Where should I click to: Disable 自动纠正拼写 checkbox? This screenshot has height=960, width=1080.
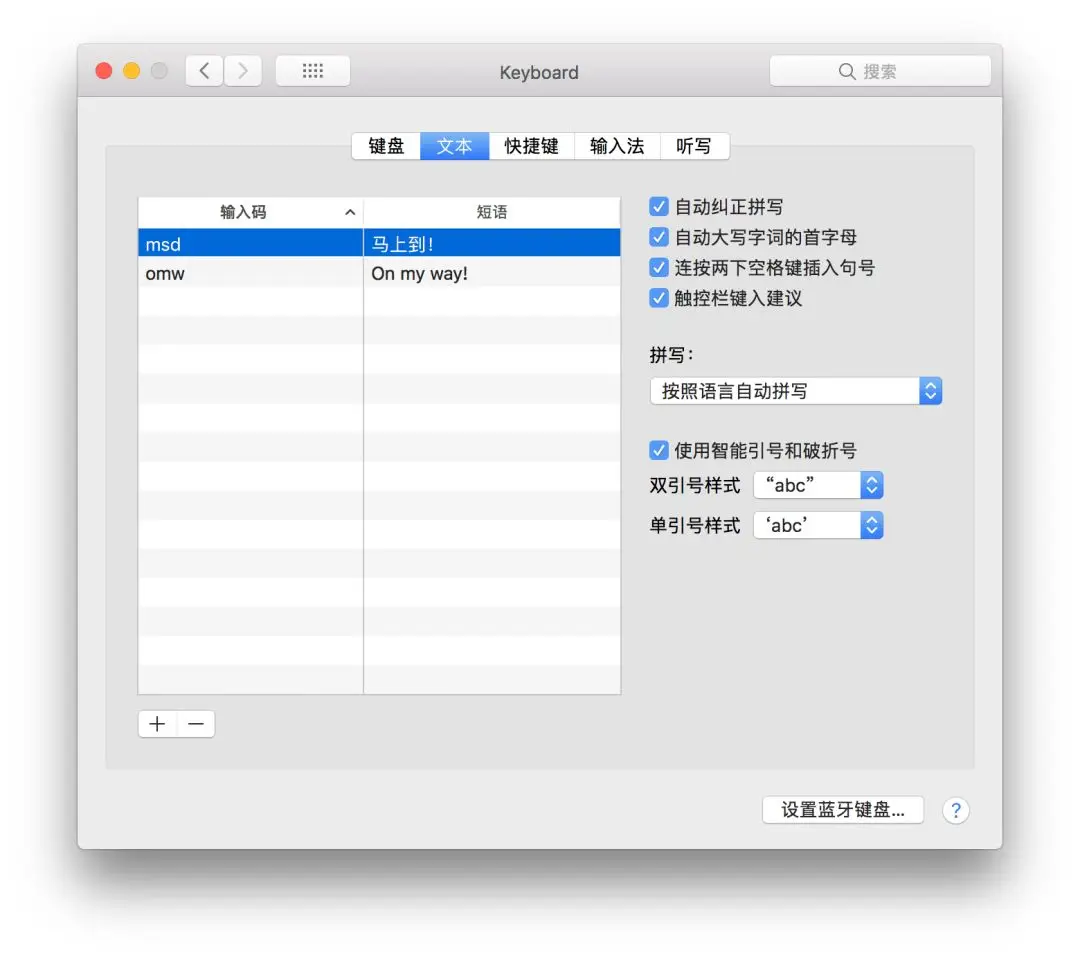click(658, 207)
